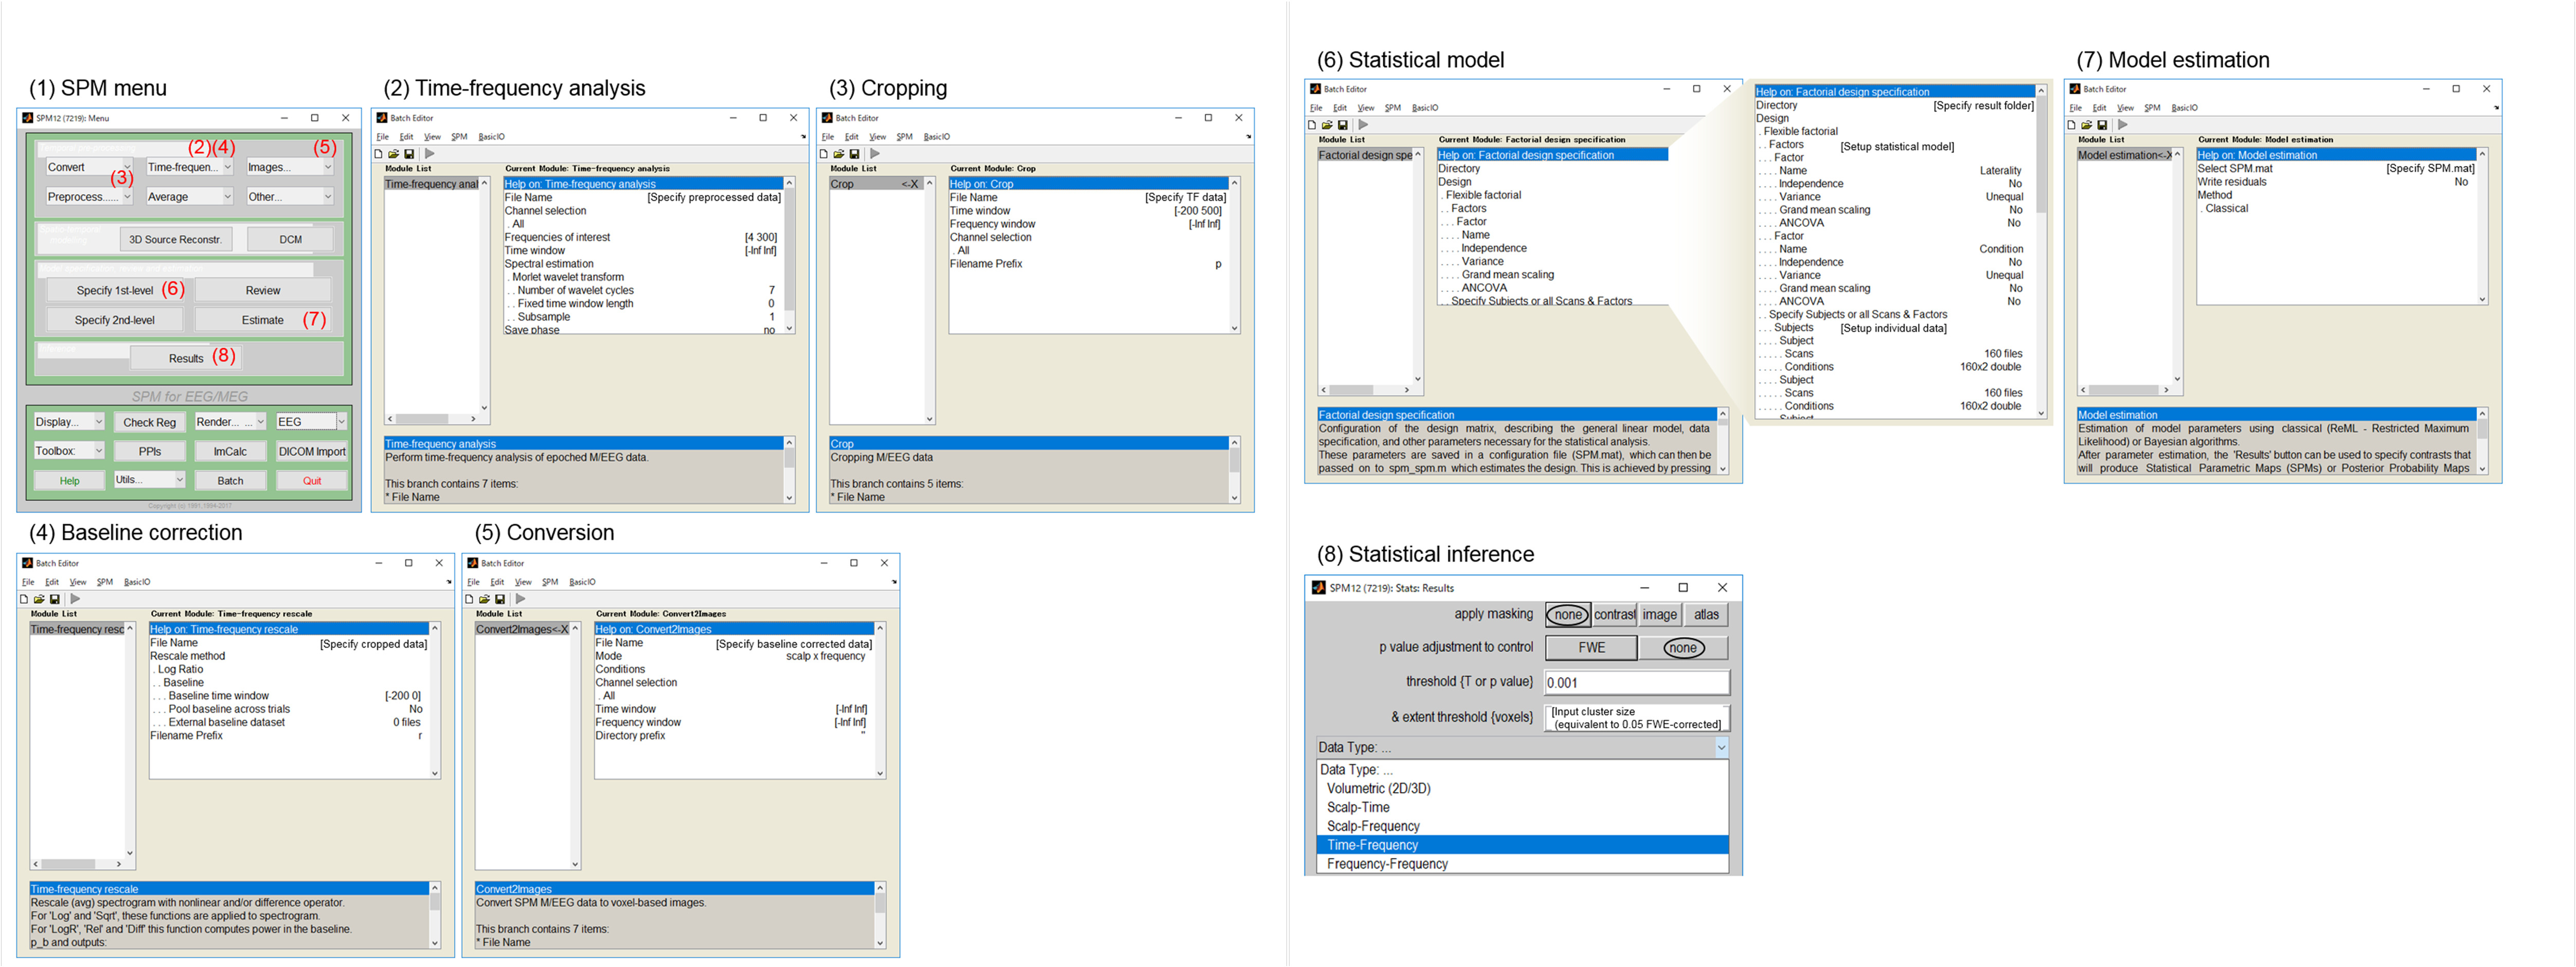Click open folder icon in Cropping Batch Editor
Image resolution: width=2576 pixels, height=967 pixels.
(839, 154)
